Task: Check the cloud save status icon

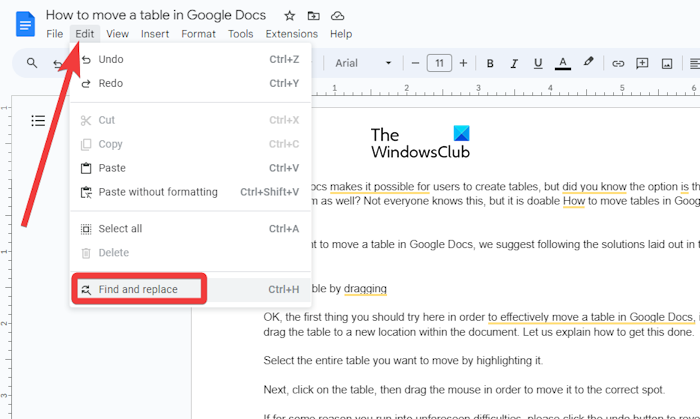Action: [x=338, y=16]
